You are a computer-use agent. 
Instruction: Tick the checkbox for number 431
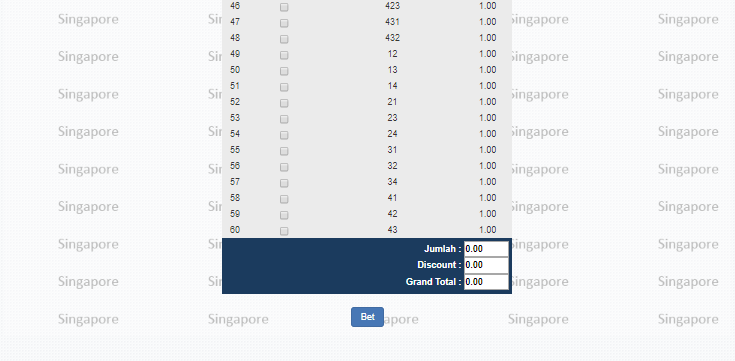[284, 23]
